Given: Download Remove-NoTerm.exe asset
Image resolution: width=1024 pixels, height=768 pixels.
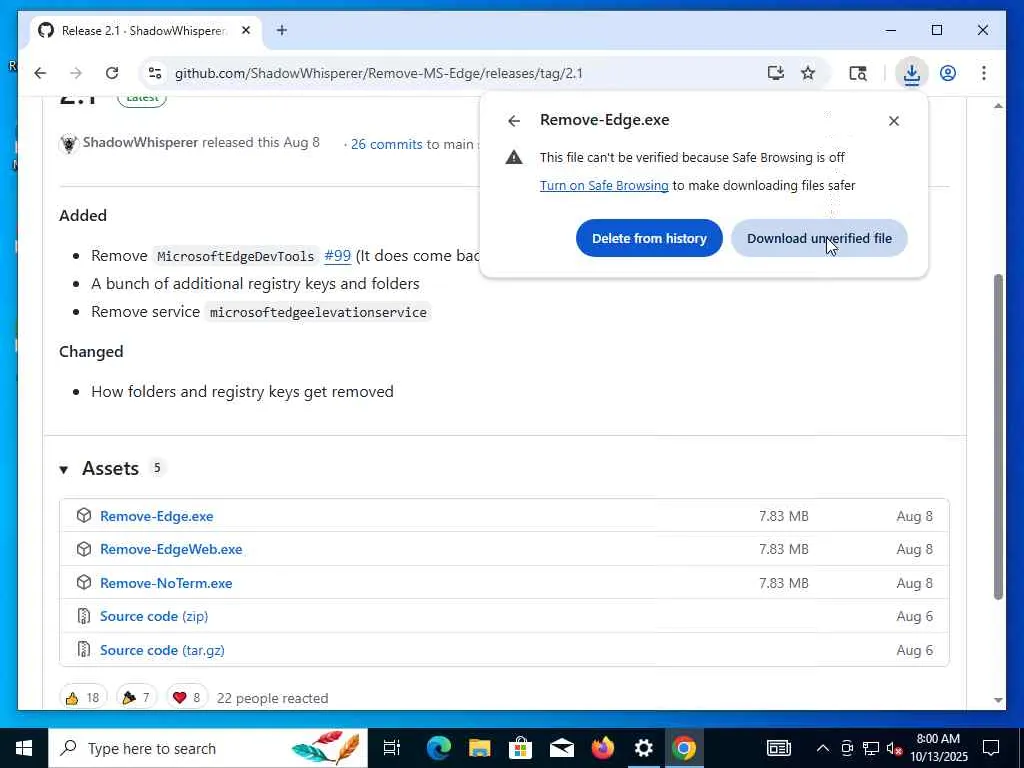Looking at the screenshot, I should click(x=166, y=583).
